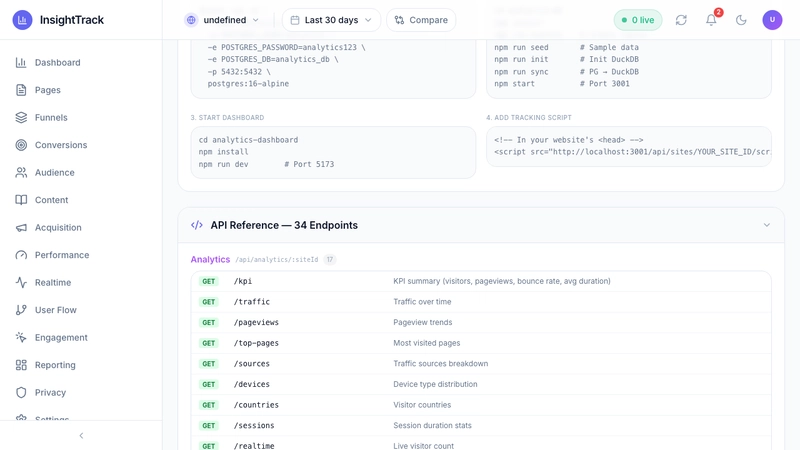Viewport: 800px width, 450px height.
Task: Collapse the sidebar with left chevron
Action: click(81, 436)
